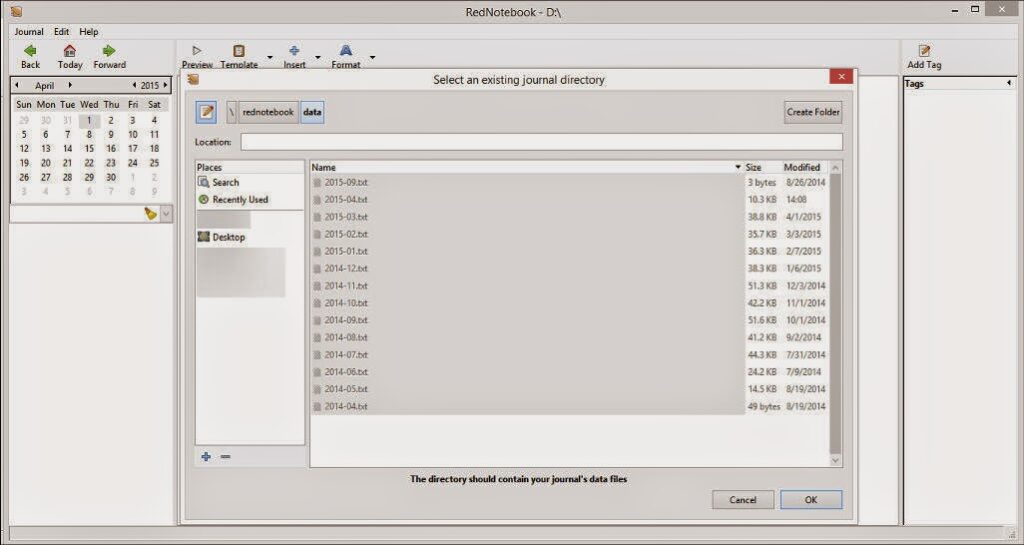This screenshot has height=545, width=1024.
Task: Click the Create Folder button
Action: pos(813,112)
